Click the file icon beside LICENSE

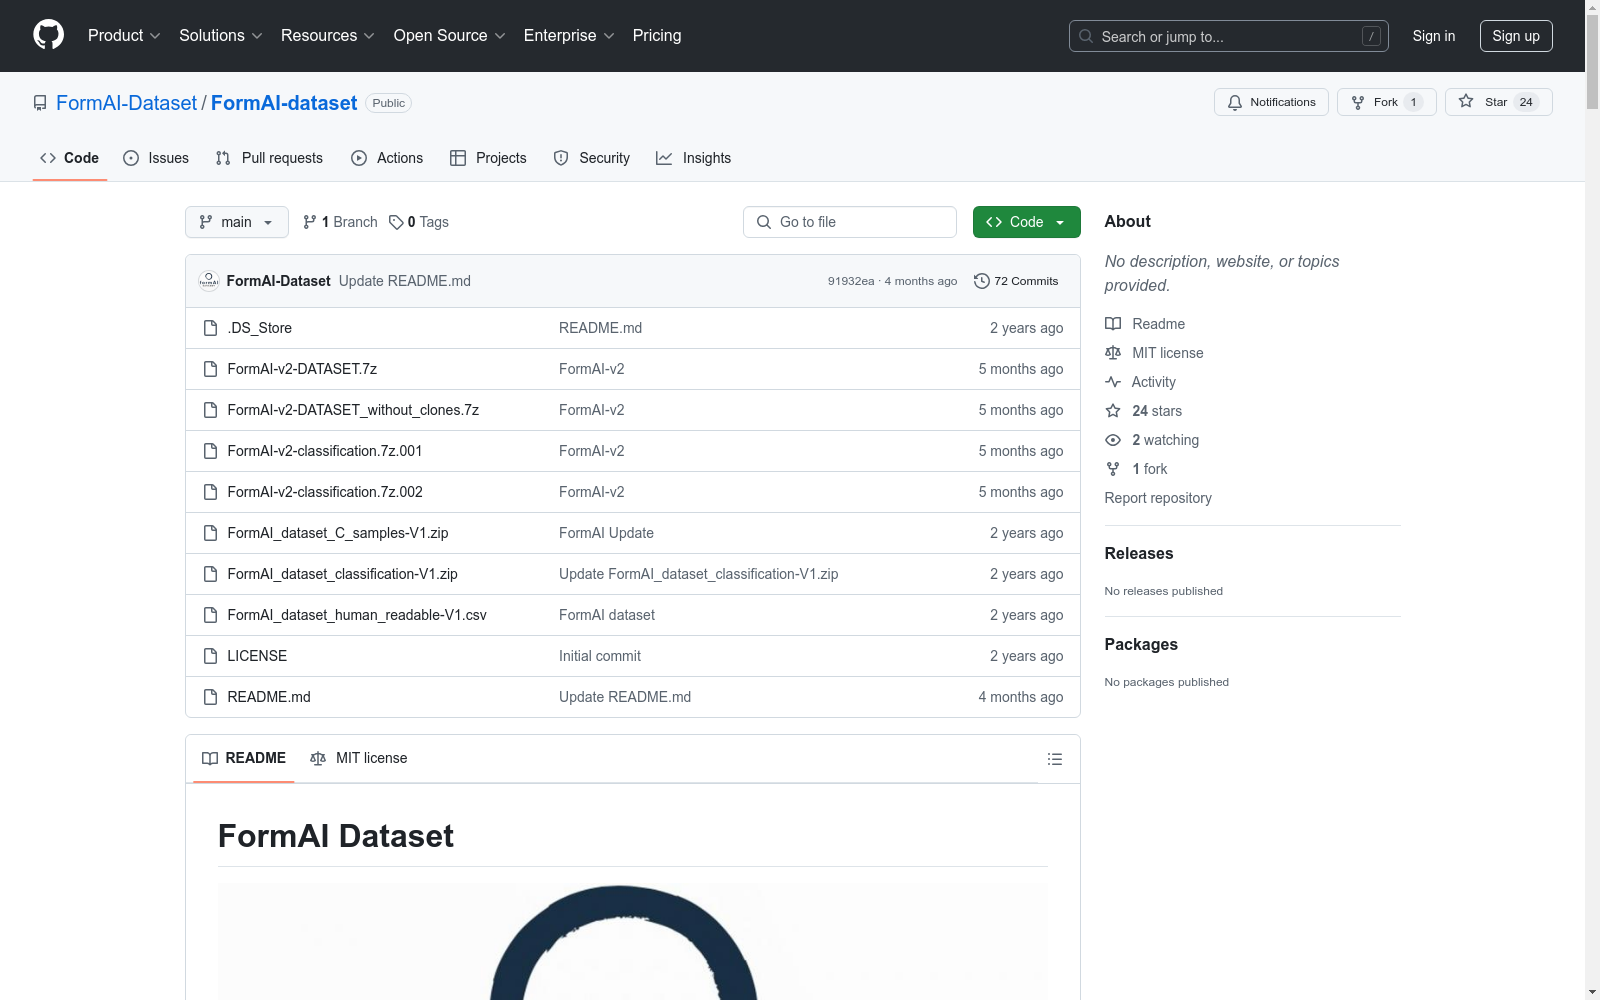coord(210,656)
